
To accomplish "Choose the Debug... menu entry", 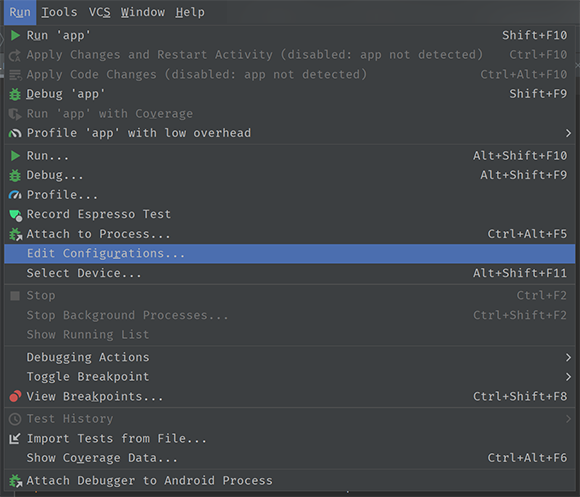I will click(290, 175).
